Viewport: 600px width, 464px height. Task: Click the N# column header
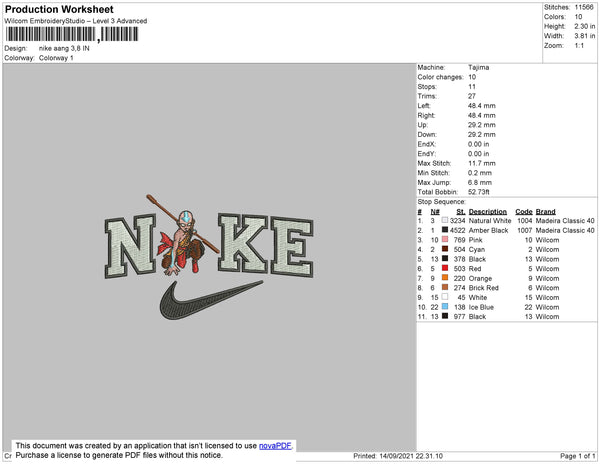click(435, 212)
